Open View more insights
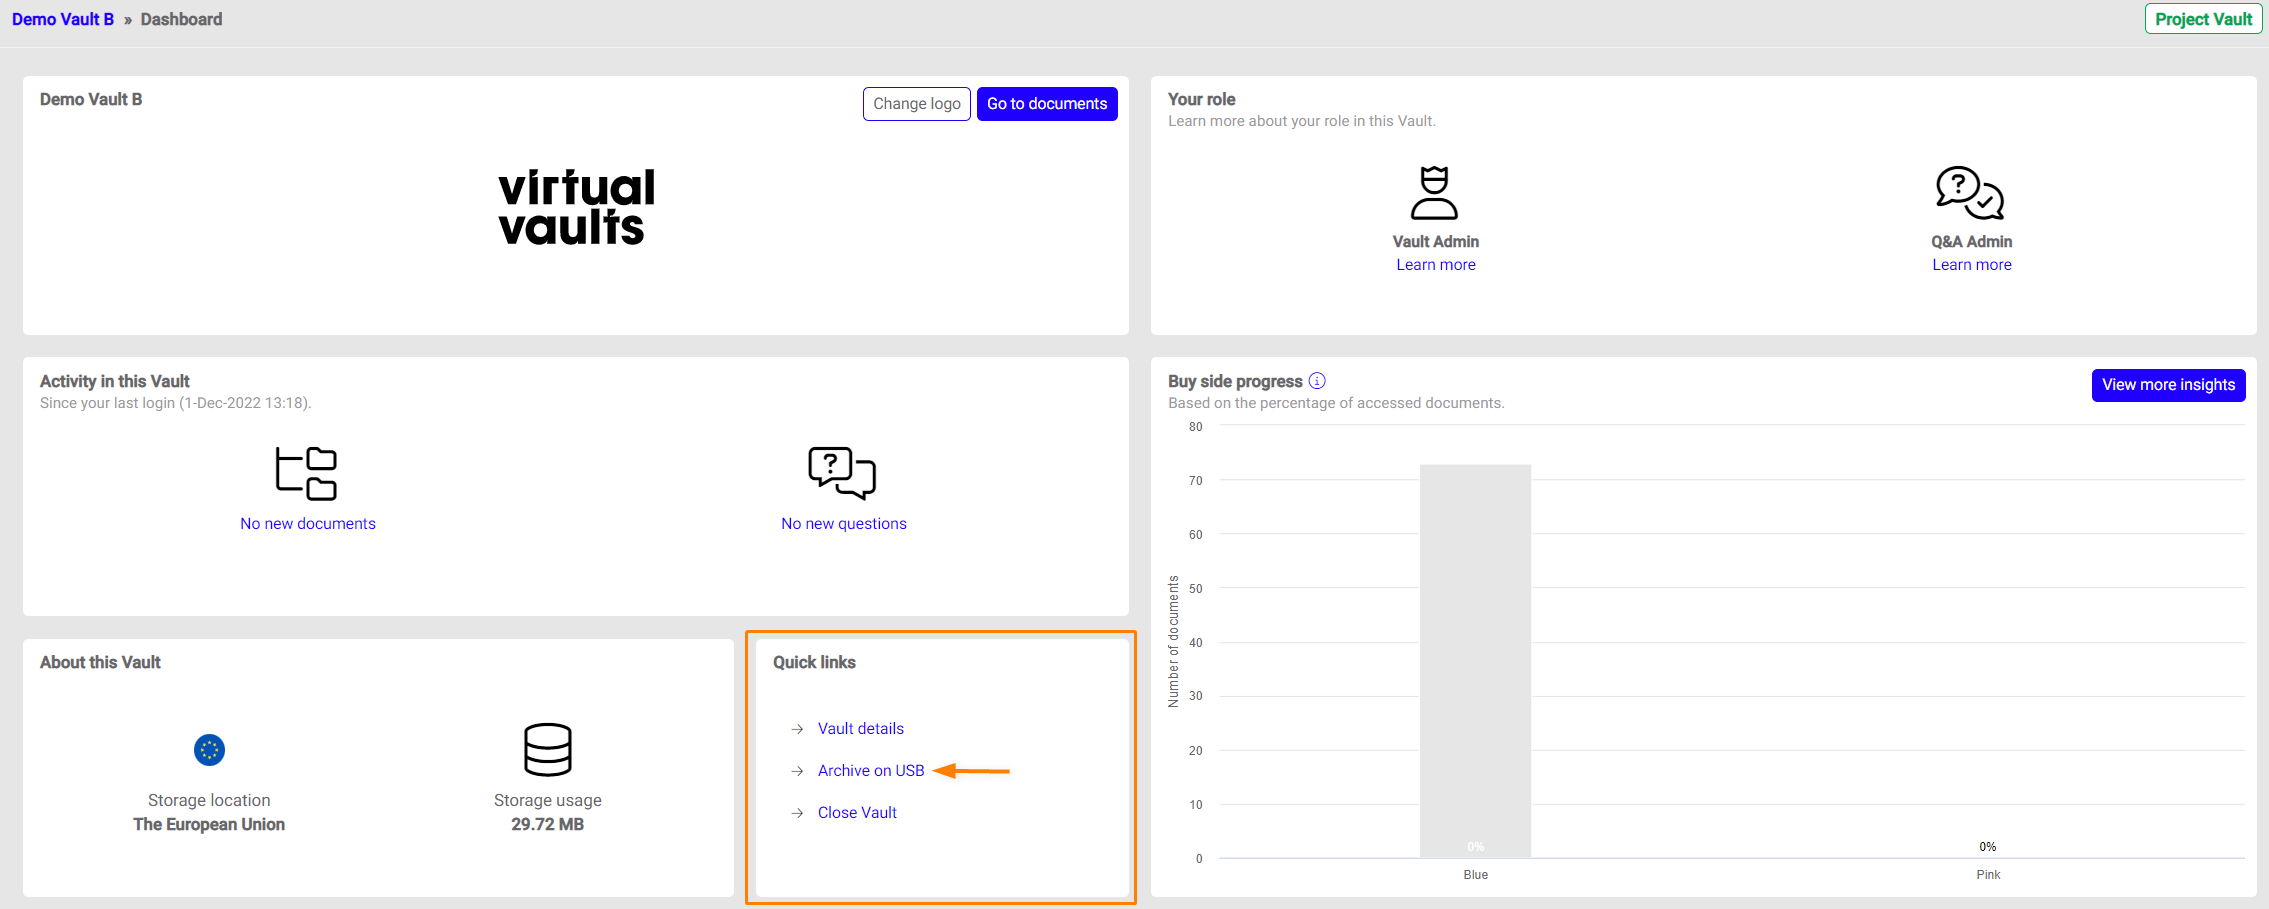 coord(2168,385)
